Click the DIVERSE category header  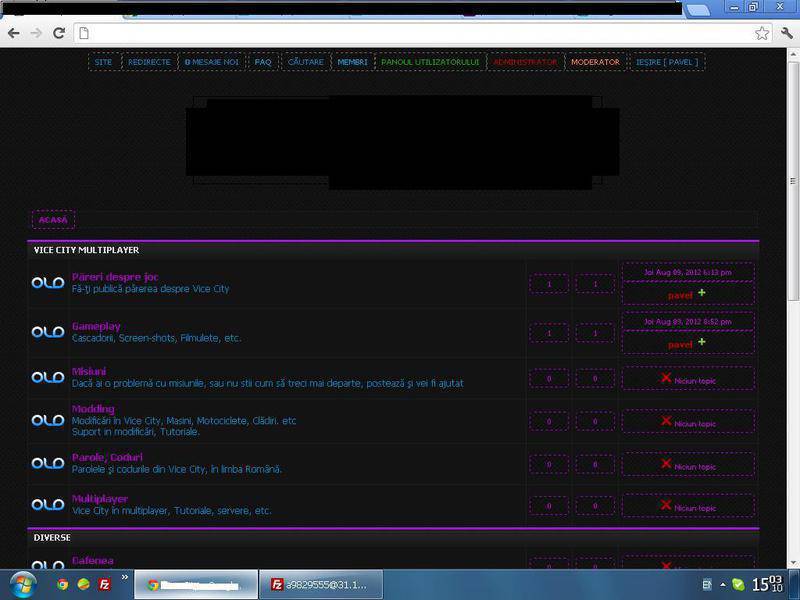(x=52, y=538)
